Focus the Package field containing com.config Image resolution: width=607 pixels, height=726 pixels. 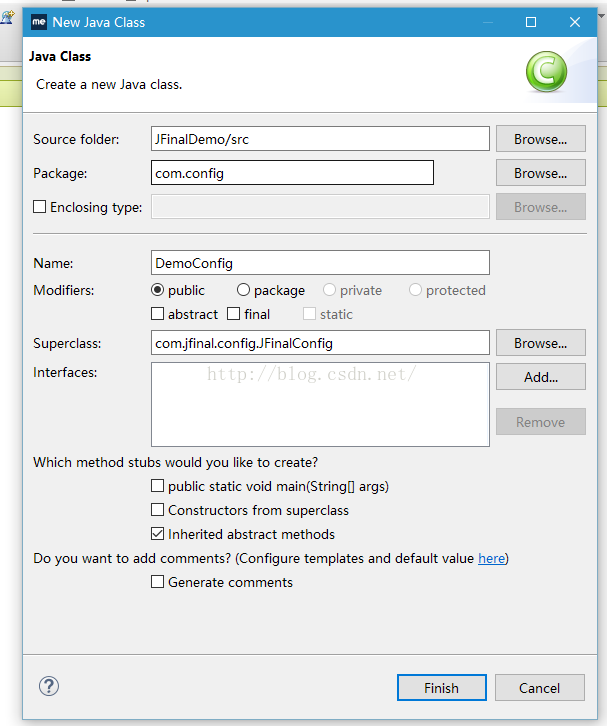[292, 173]
